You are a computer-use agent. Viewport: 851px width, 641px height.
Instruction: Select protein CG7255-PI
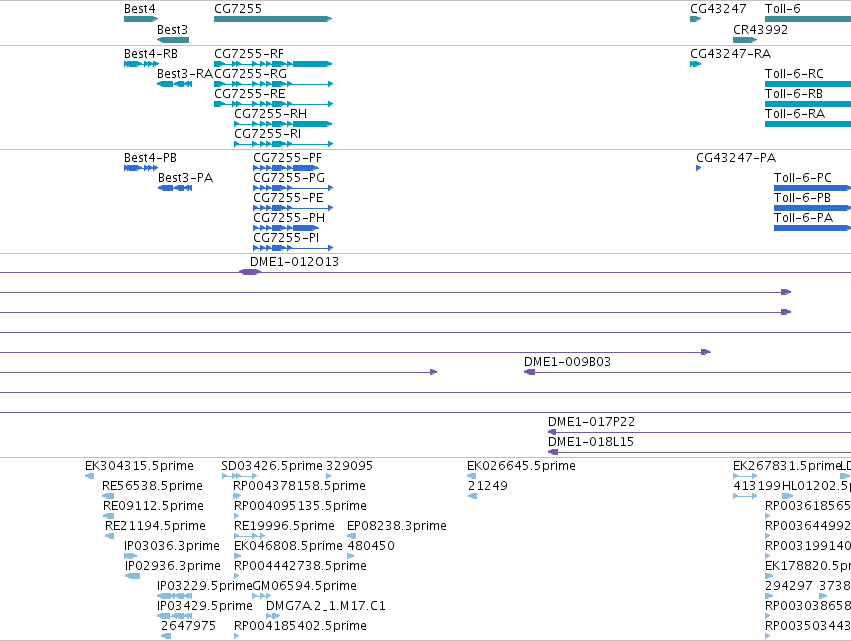pos(293,248)
